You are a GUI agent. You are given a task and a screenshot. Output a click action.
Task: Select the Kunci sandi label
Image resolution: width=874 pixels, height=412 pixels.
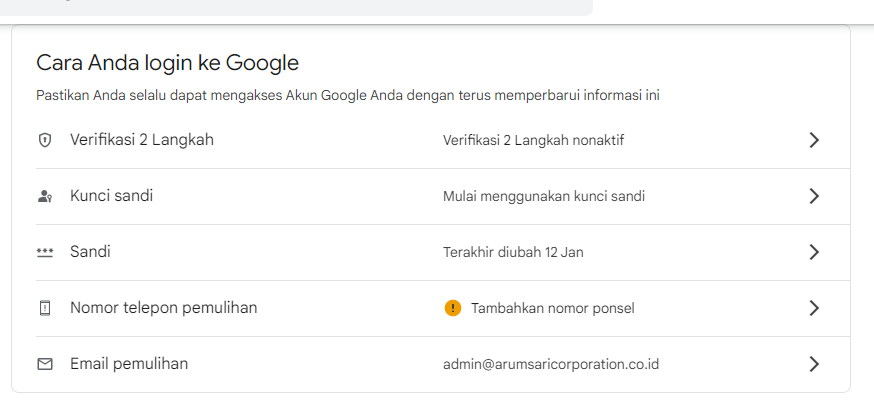click(x=111, y=196)
